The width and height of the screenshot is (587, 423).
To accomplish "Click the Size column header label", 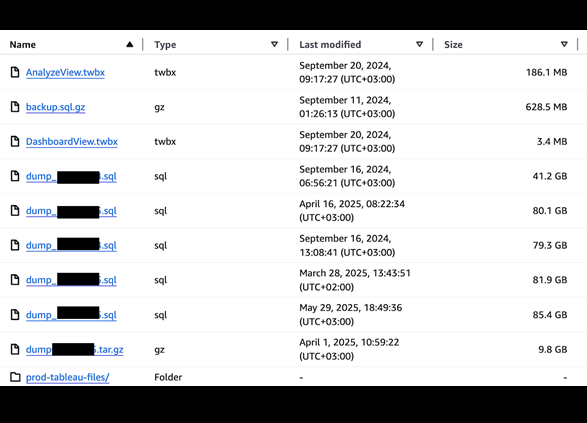I will coord(453,45).
